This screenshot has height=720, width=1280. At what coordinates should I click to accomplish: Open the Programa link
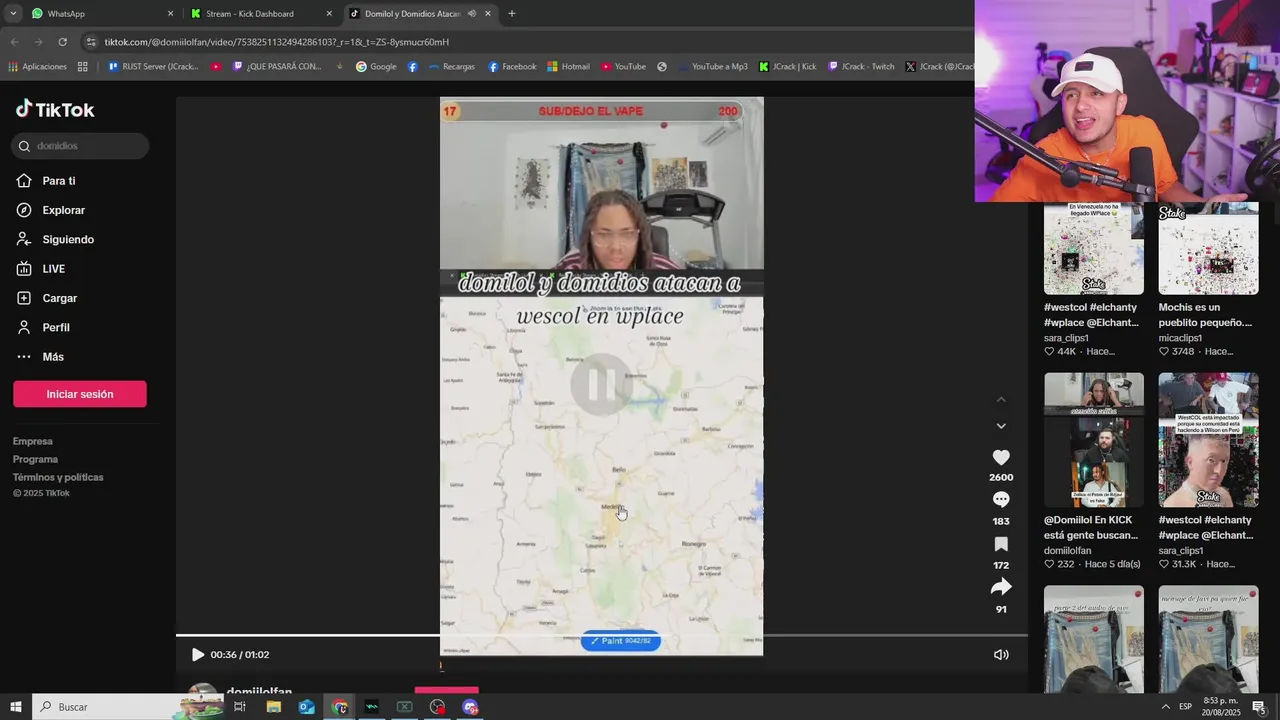[x=35, y=459]
